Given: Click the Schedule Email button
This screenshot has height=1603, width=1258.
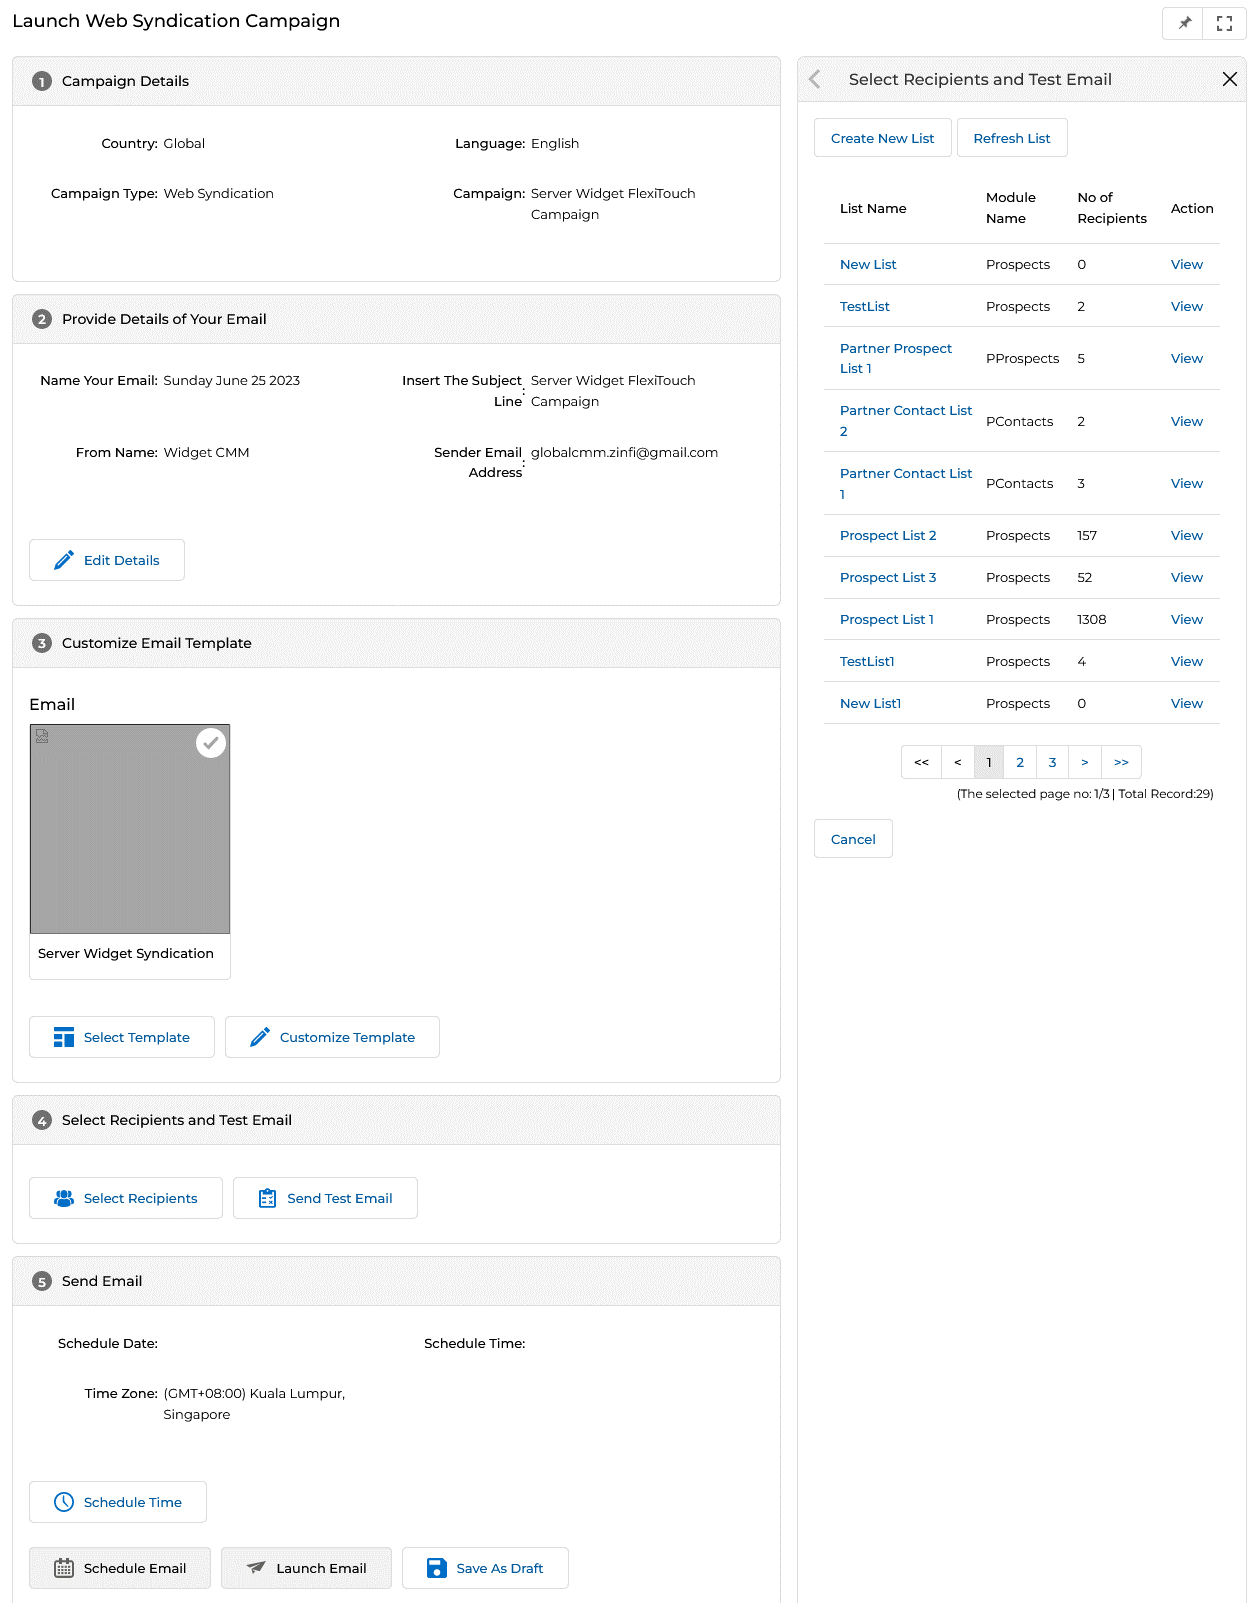Looking at the screenshot, I should 120,1568.
